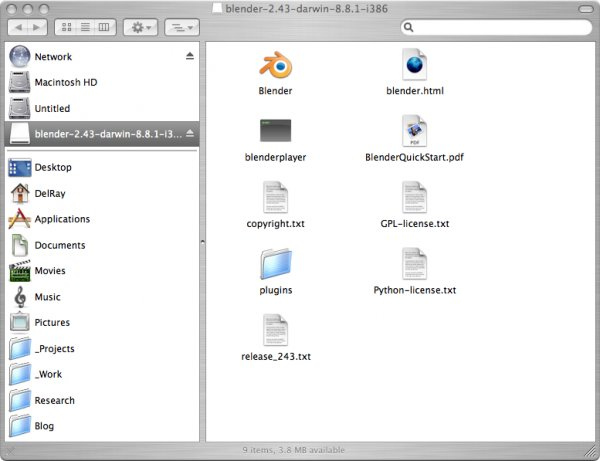Click the eject button next to Network
Viewport: 600px width, 461px height.
click(190, 57)
